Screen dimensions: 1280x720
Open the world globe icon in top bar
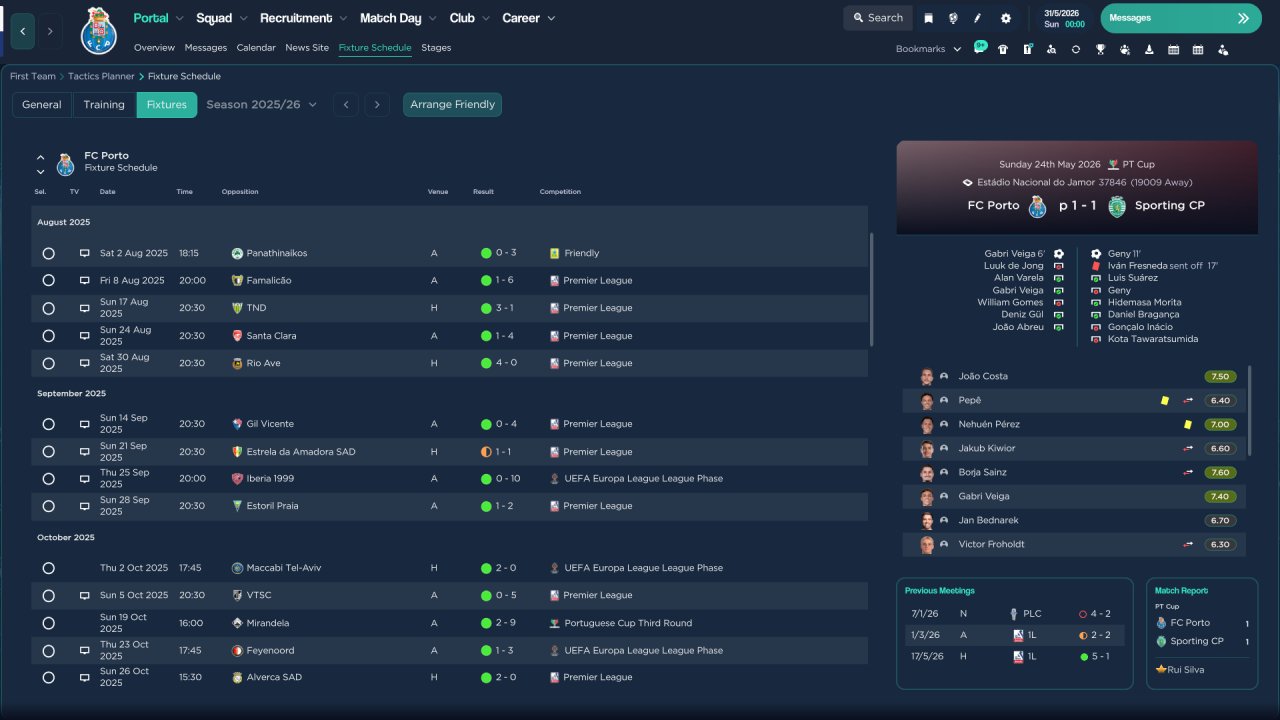click(x=953, y=18)
